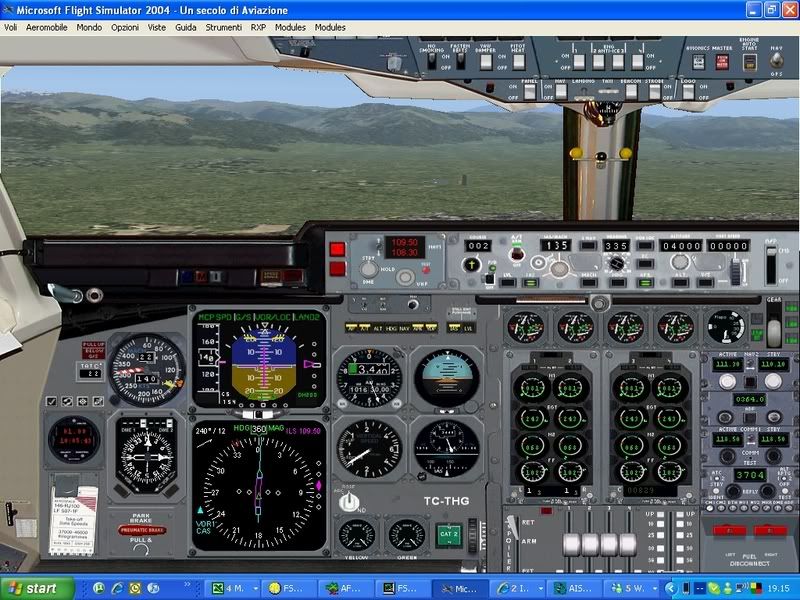800x600 pixels.
Task: Click the Windows start button
Action: [x=37, y=588]
